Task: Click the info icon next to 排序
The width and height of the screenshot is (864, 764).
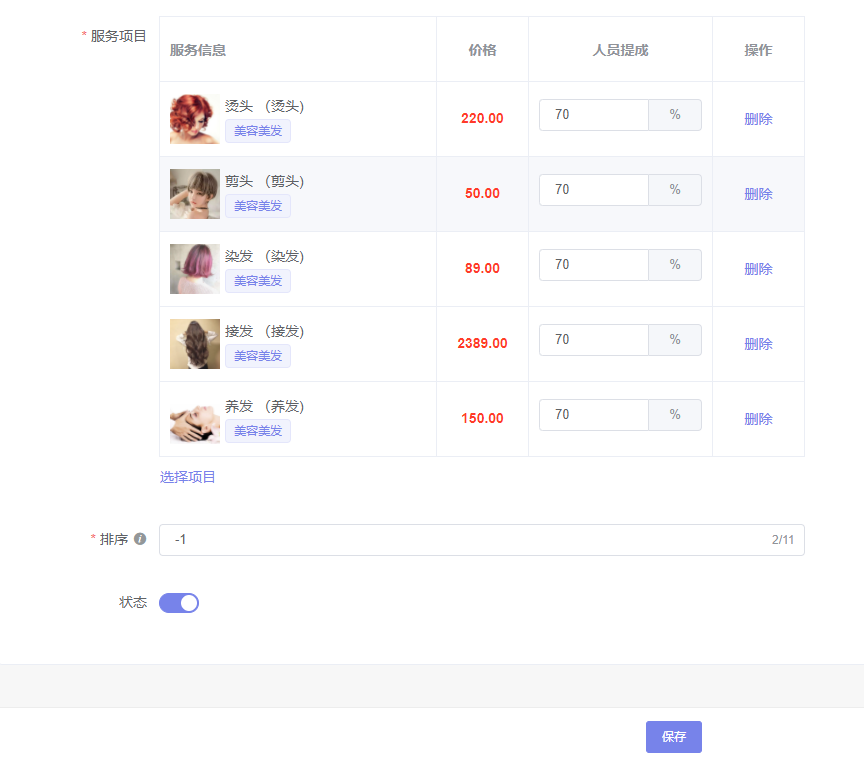Action: click(140, 539)
